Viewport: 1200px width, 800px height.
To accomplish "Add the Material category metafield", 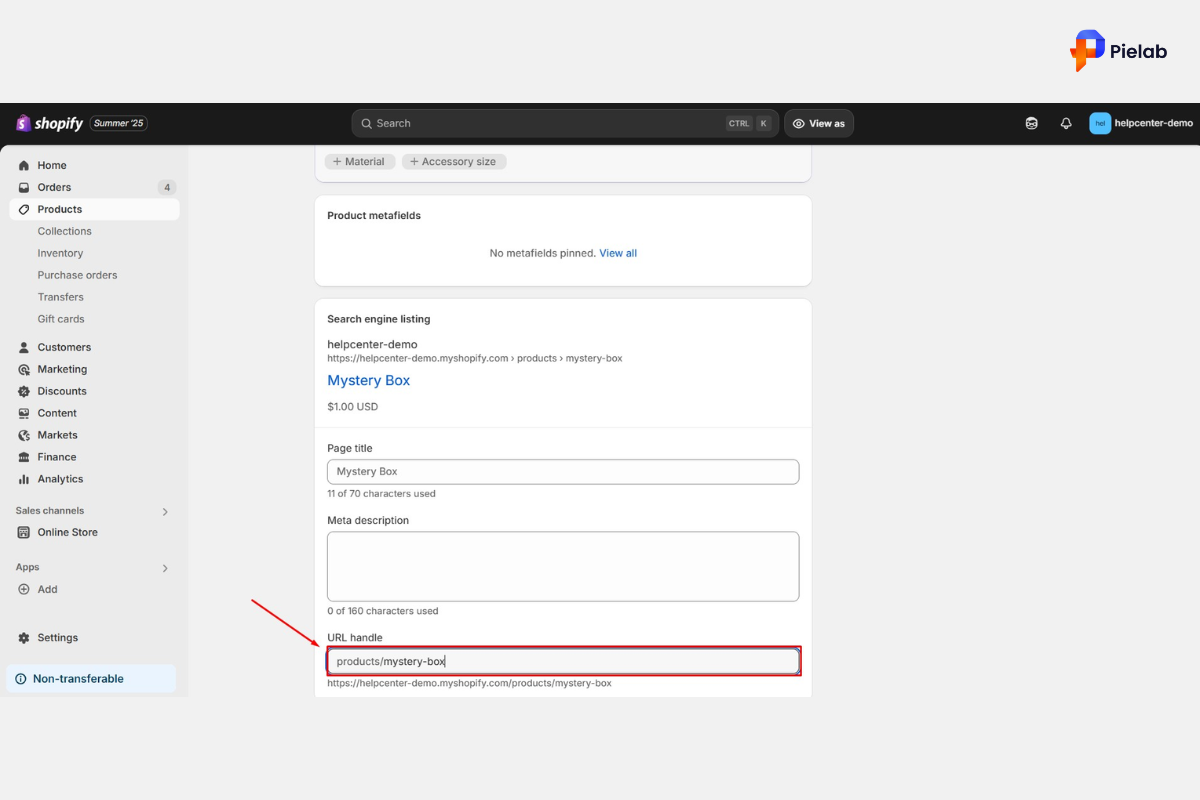I will [360, 161].
